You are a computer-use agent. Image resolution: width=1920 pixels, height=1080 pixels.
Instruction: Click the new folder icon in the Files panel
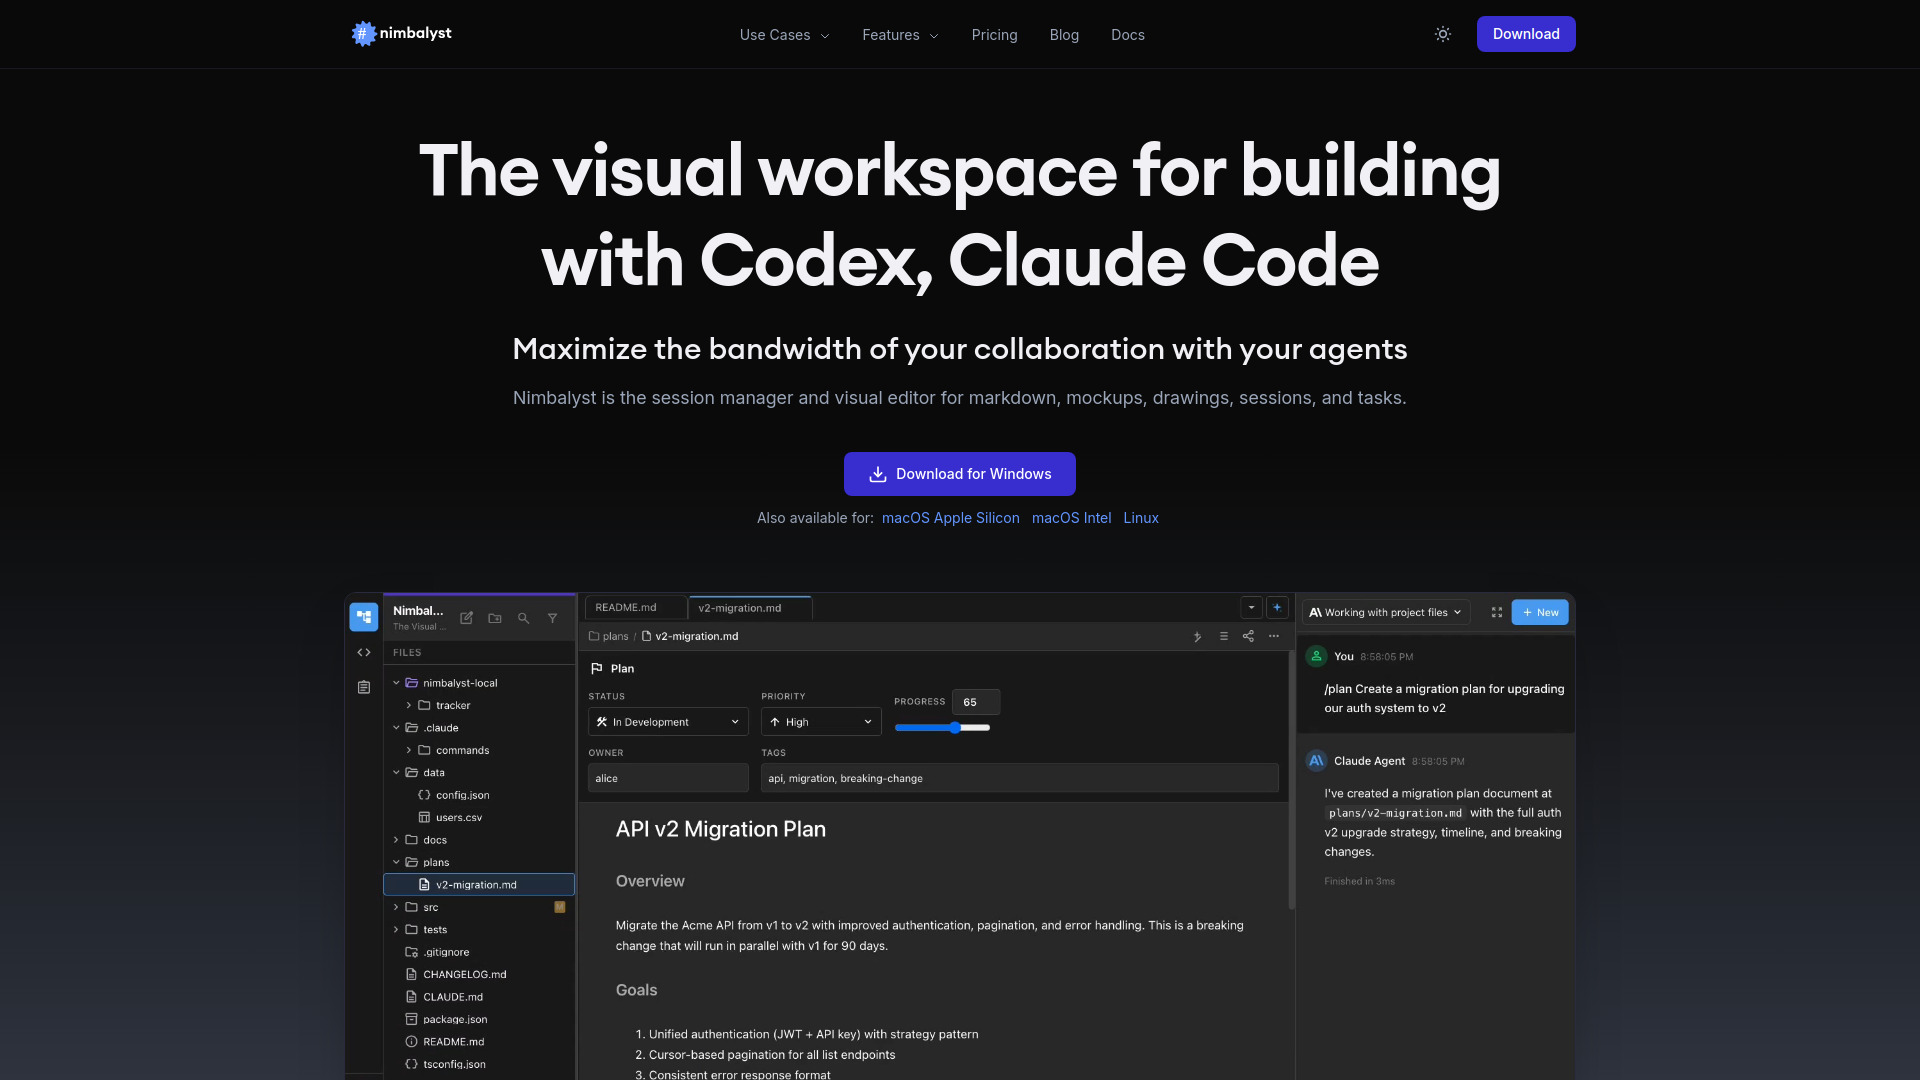click(494, 618)
